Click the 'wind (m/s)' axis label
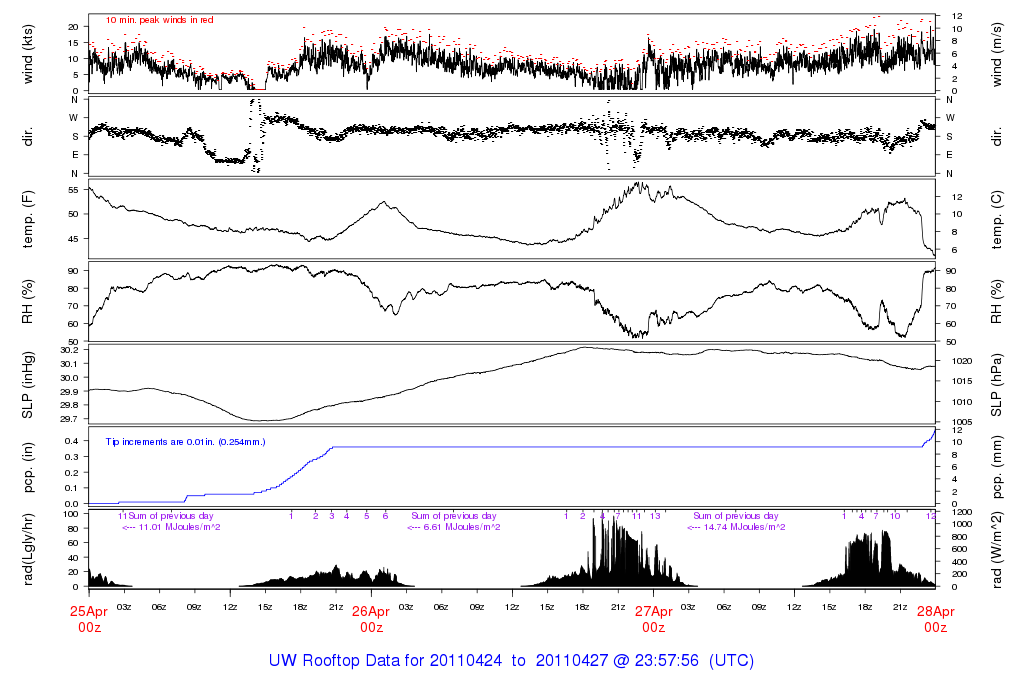The height and width of the screenshot is (700, 1024). pyautogui.click(x=997, y=54)
